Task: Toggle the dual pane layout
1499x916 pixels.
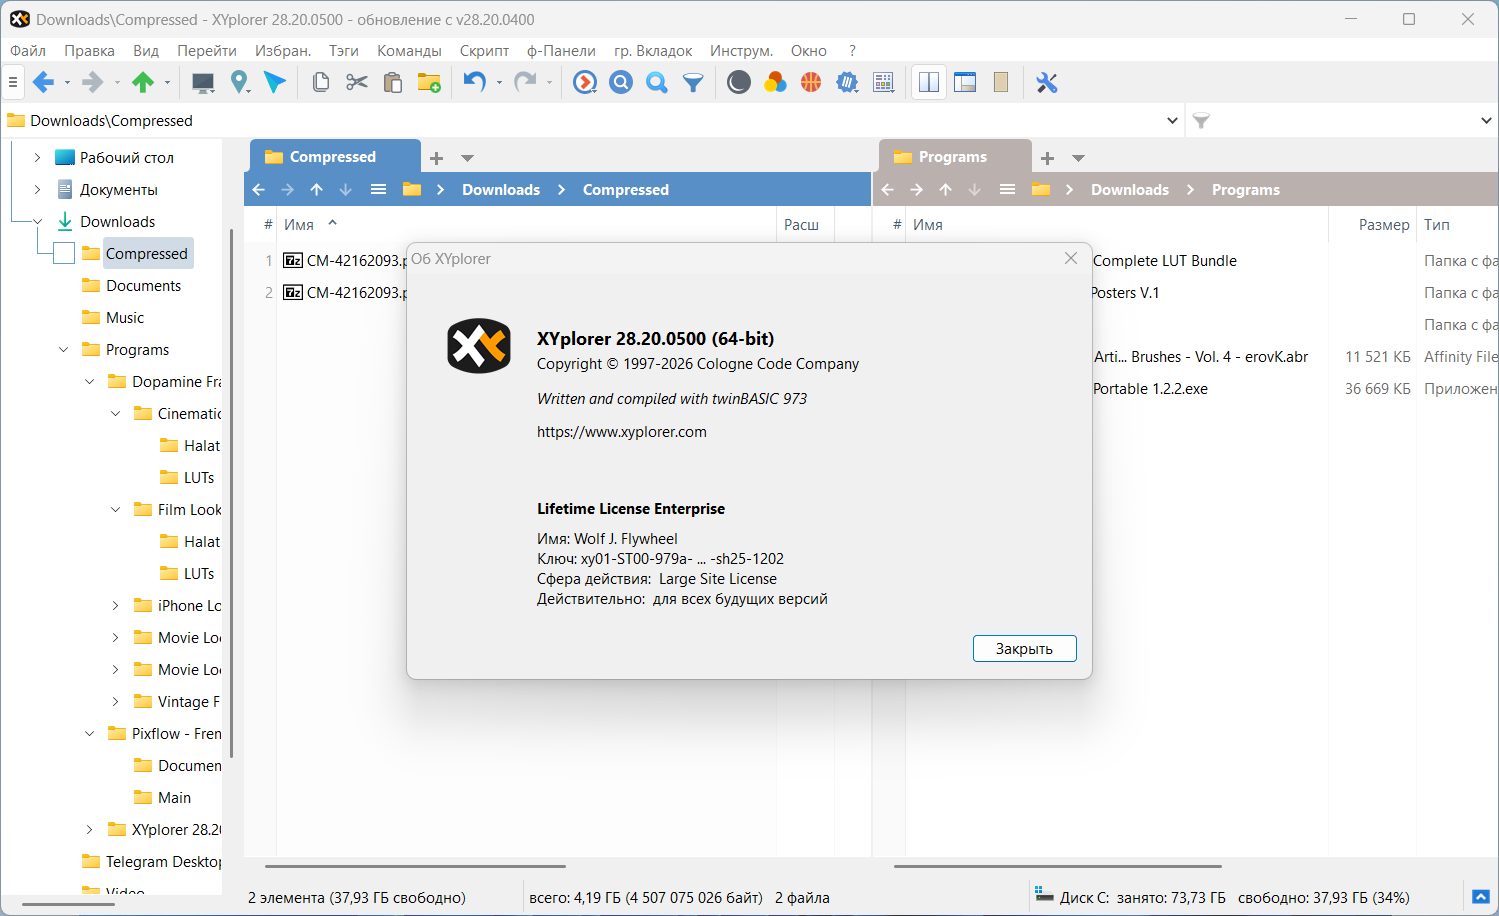Action: point(929,83)
